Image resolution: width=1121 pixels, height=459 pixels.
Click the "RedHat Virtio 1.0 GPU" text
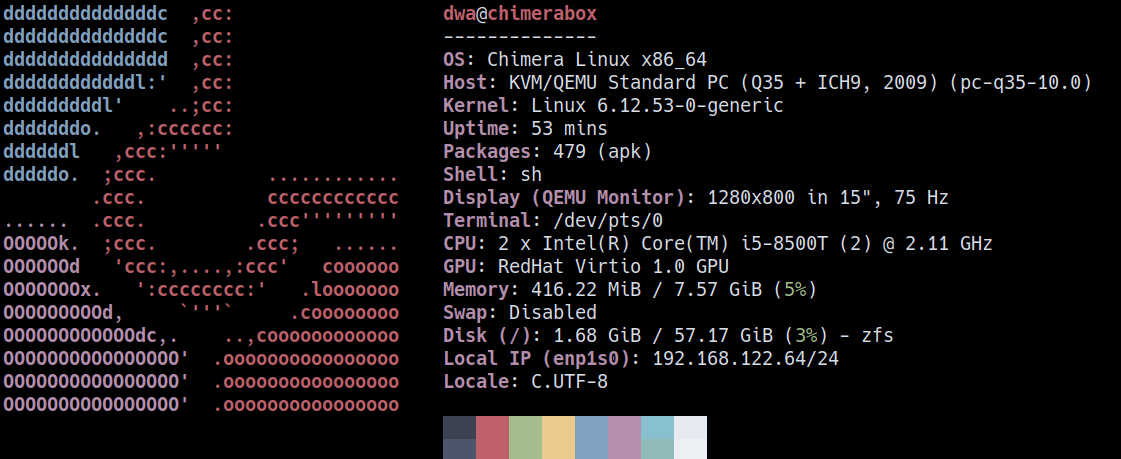[613, 267]
